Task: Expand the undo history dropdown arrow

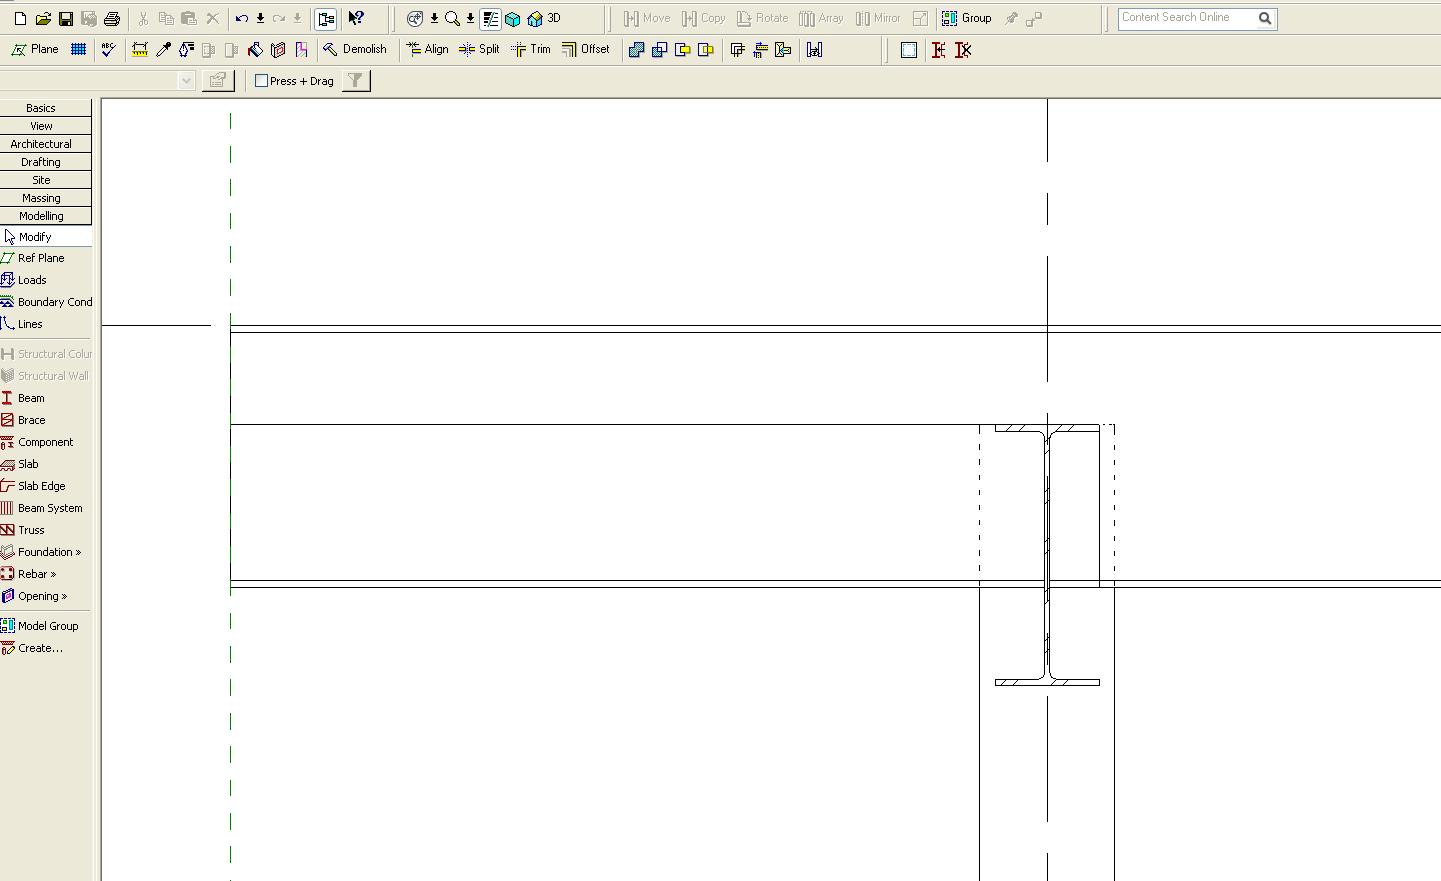Action: tap(260, 19)
